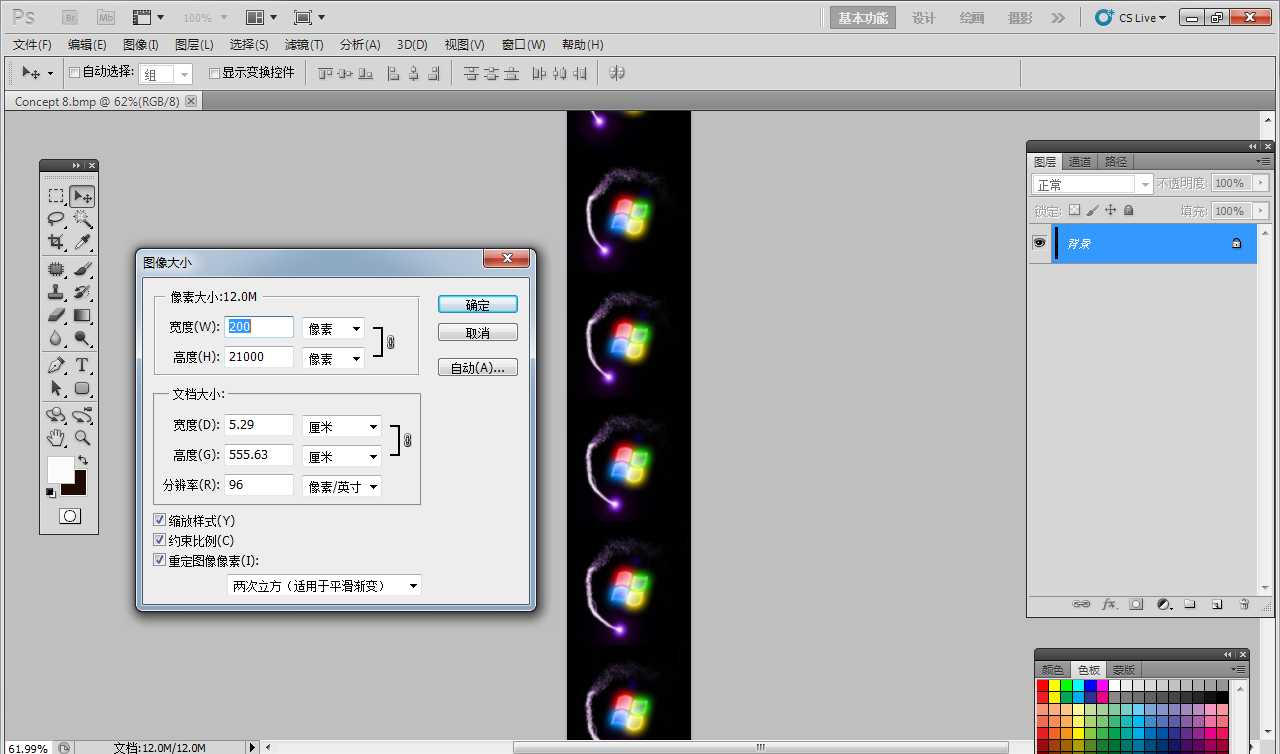The image size is (1280, 754).
Task: Select the 3D Camera Rotate tool
Action: click(x=82, y=415)
